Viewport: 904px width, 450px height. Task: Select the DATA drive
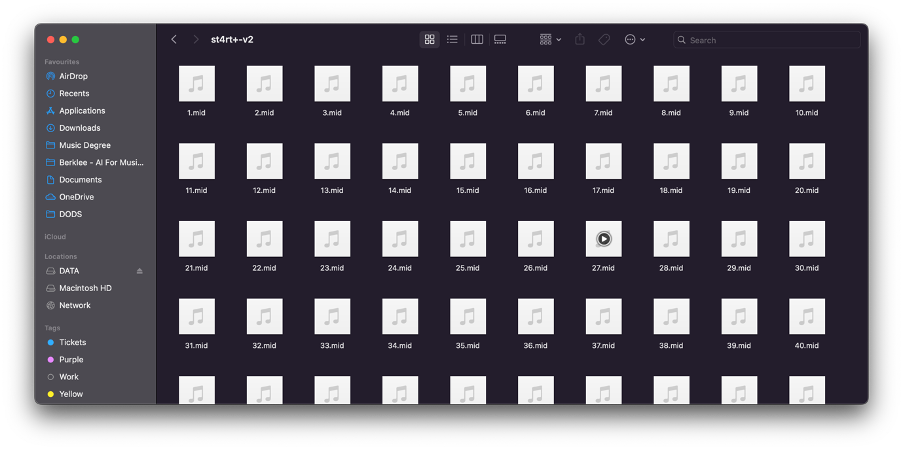[x=69, y=271]
